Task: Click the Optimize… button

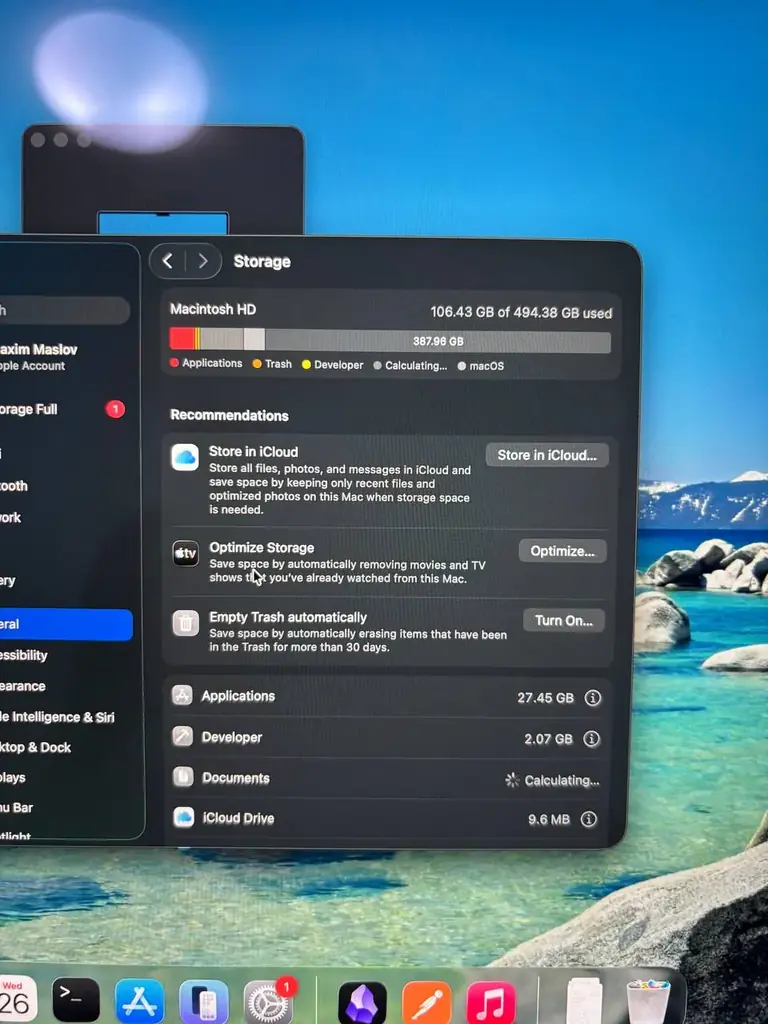Action: [562, 551]
